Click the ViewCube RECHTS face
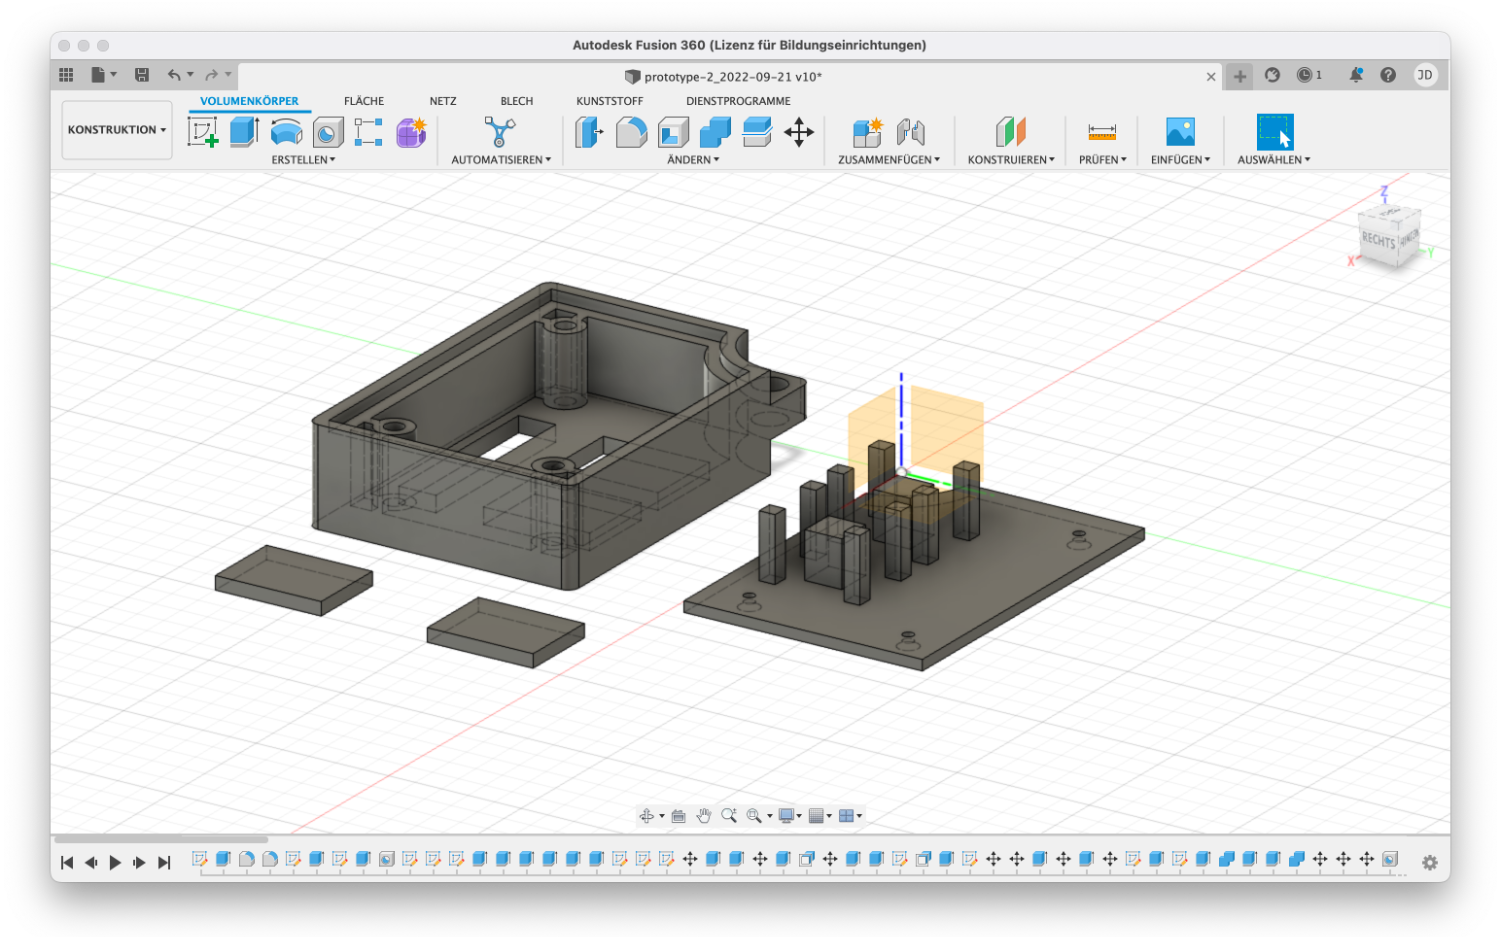 1378,240
